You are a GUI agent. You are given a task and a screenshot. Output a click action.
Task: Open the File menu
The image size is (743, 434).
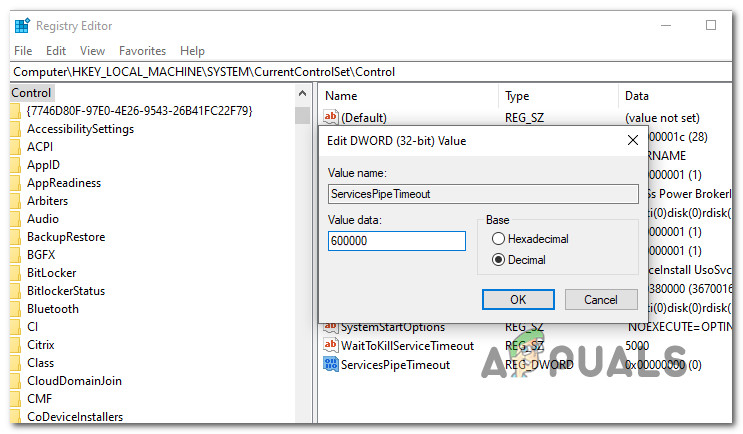click(x=23, y=51)
